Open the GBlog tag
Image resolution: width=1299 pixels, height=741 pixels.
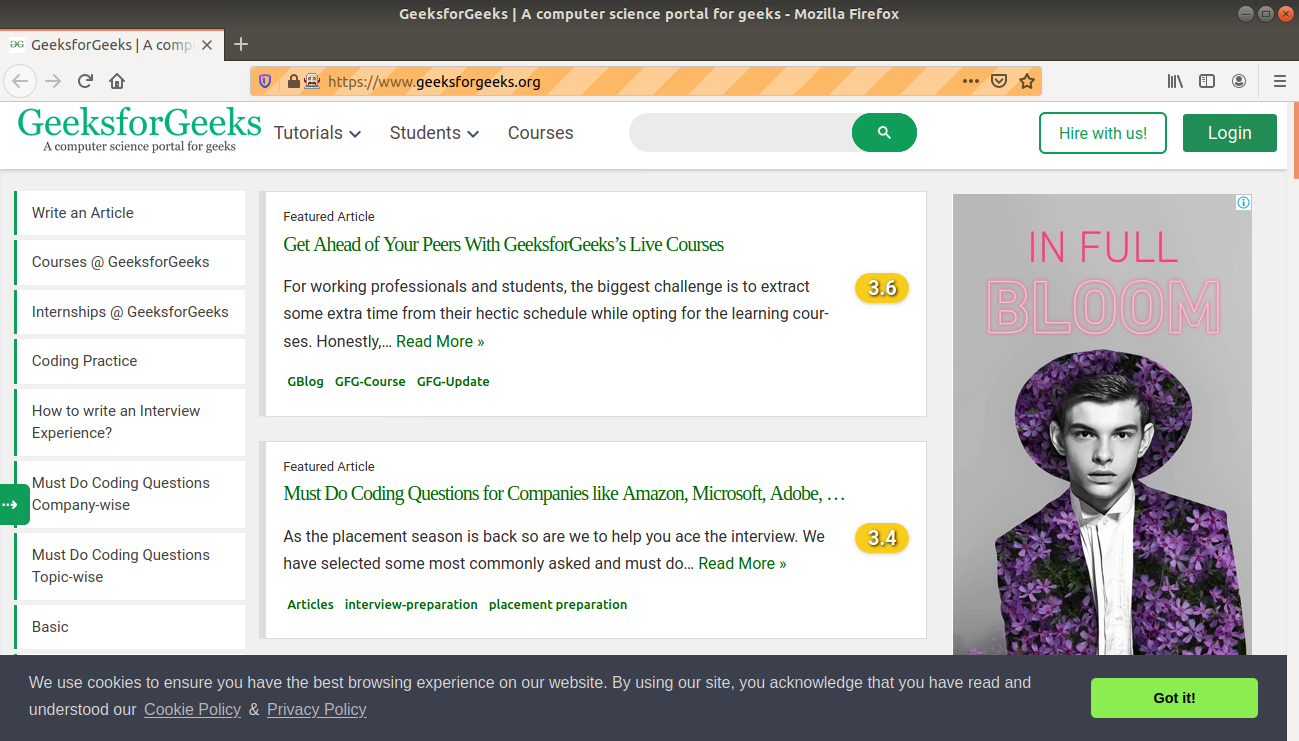(x=305, y=382)
